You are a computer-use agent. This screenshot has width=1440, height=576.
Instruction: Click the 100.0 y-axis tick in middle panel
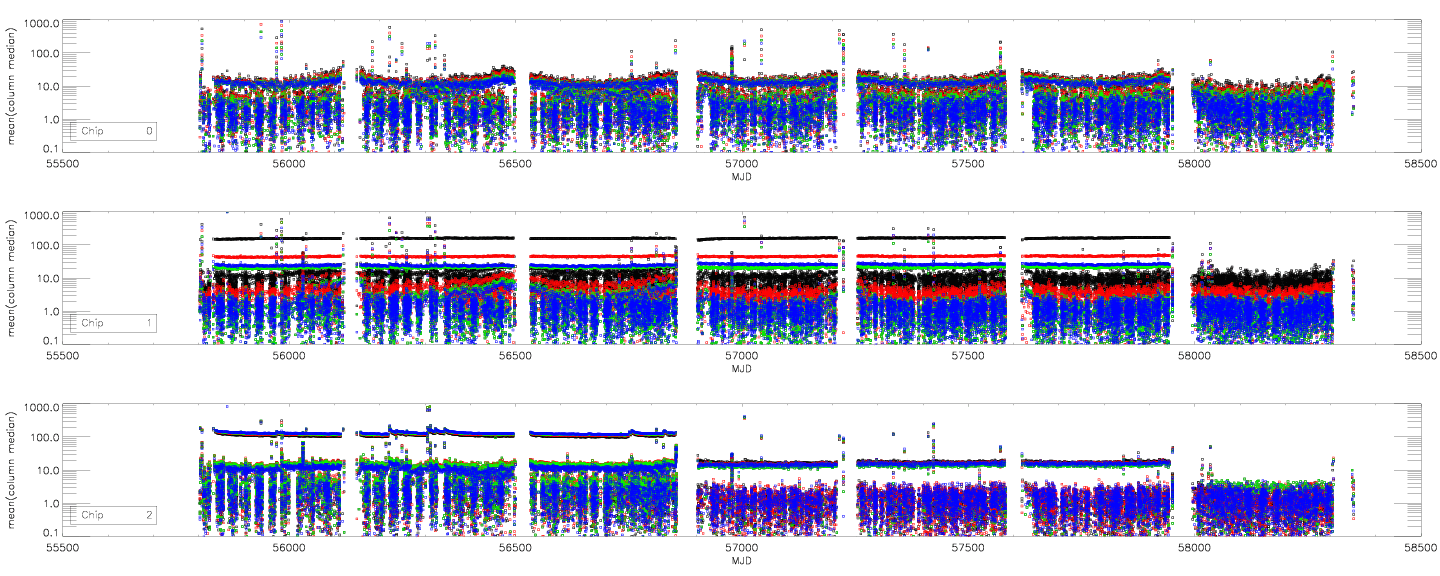[x=42, y=246]
